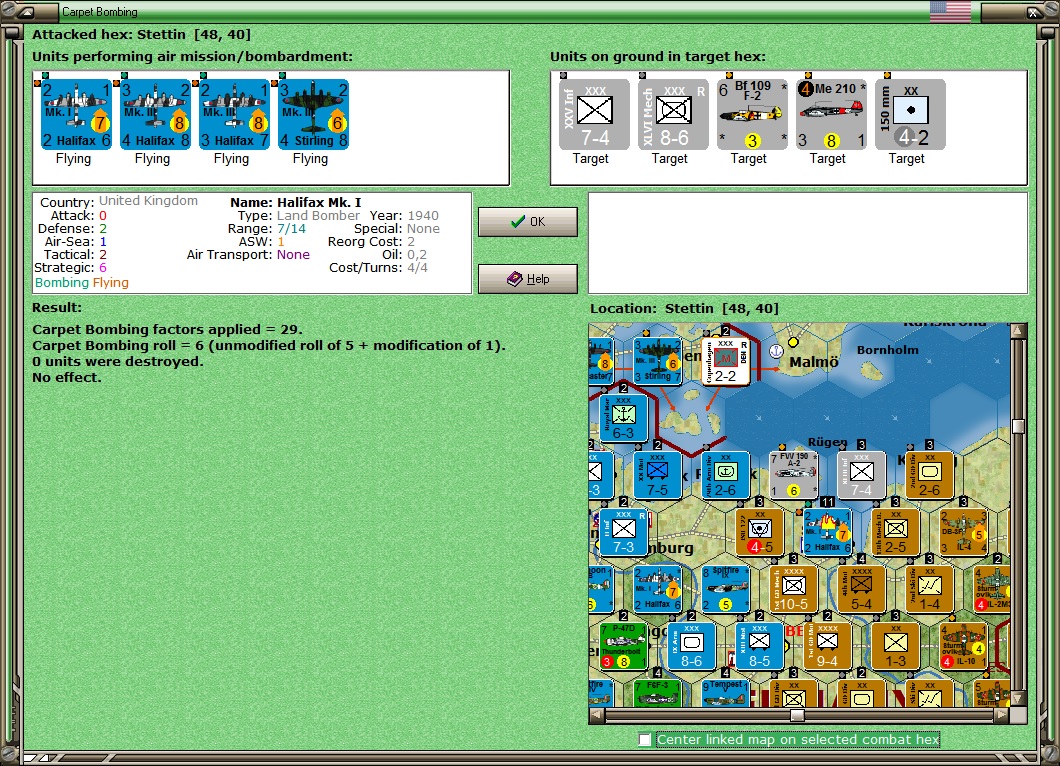
Task: Click the US flag icon in title bar
Action: pos(950,11)
